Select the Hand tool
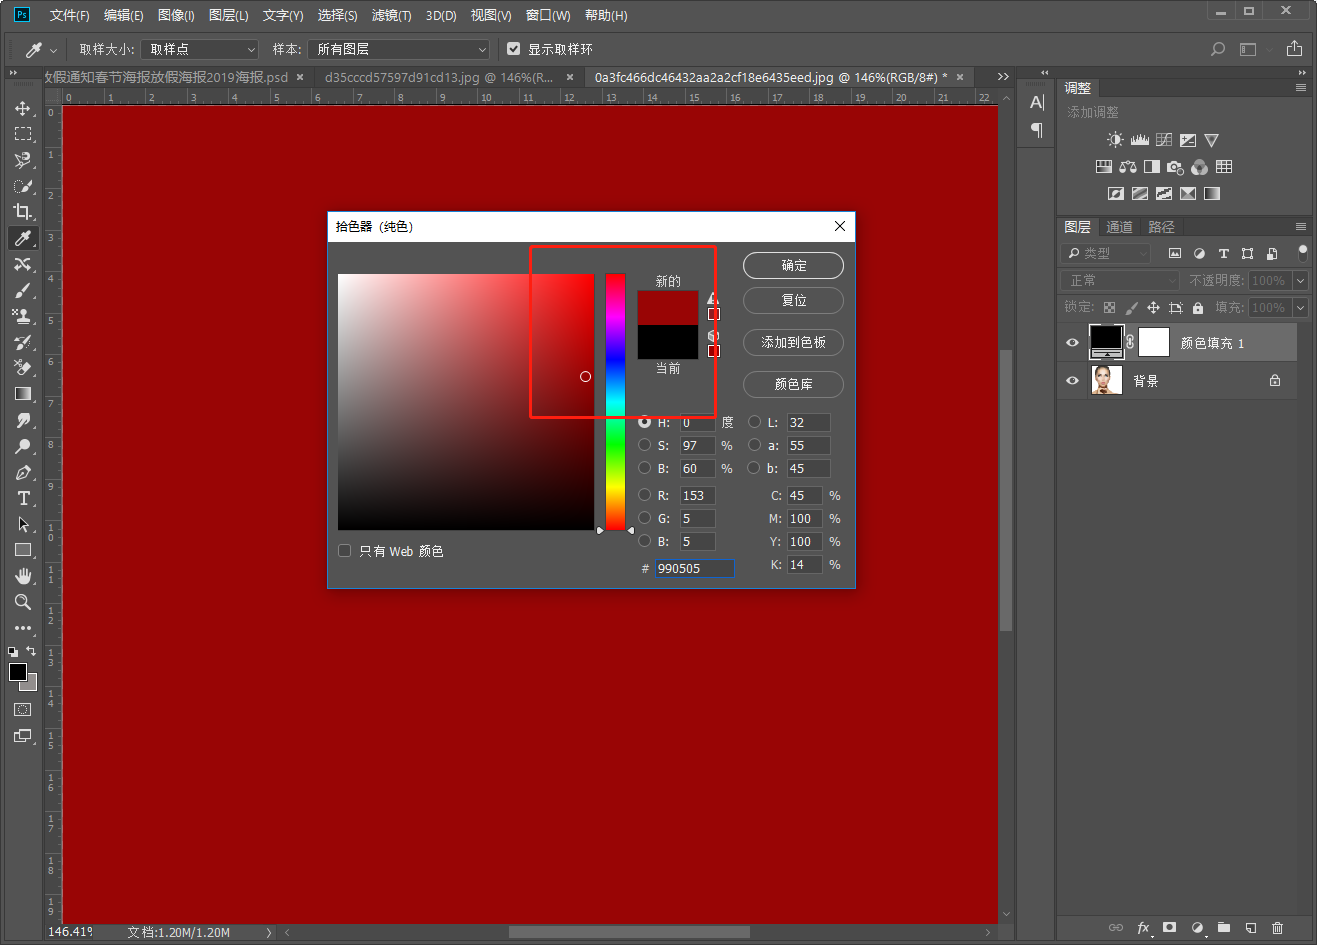The height and width of the screenshot is (945, 1317). click(x=23, y=576)
